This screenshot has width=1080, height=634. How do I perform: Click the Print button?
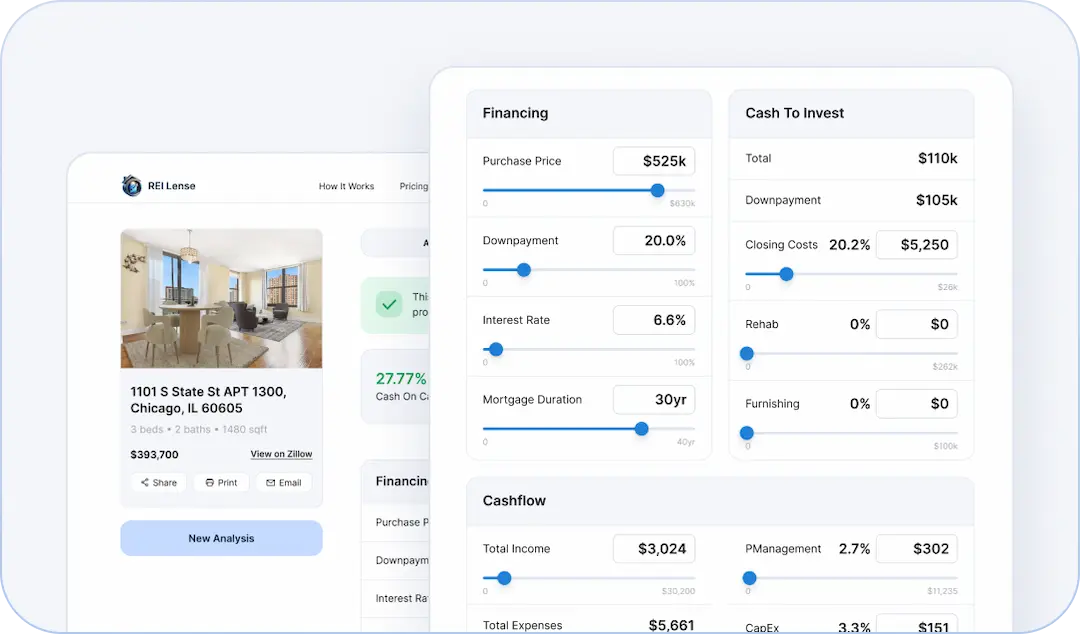click(221, 483)
